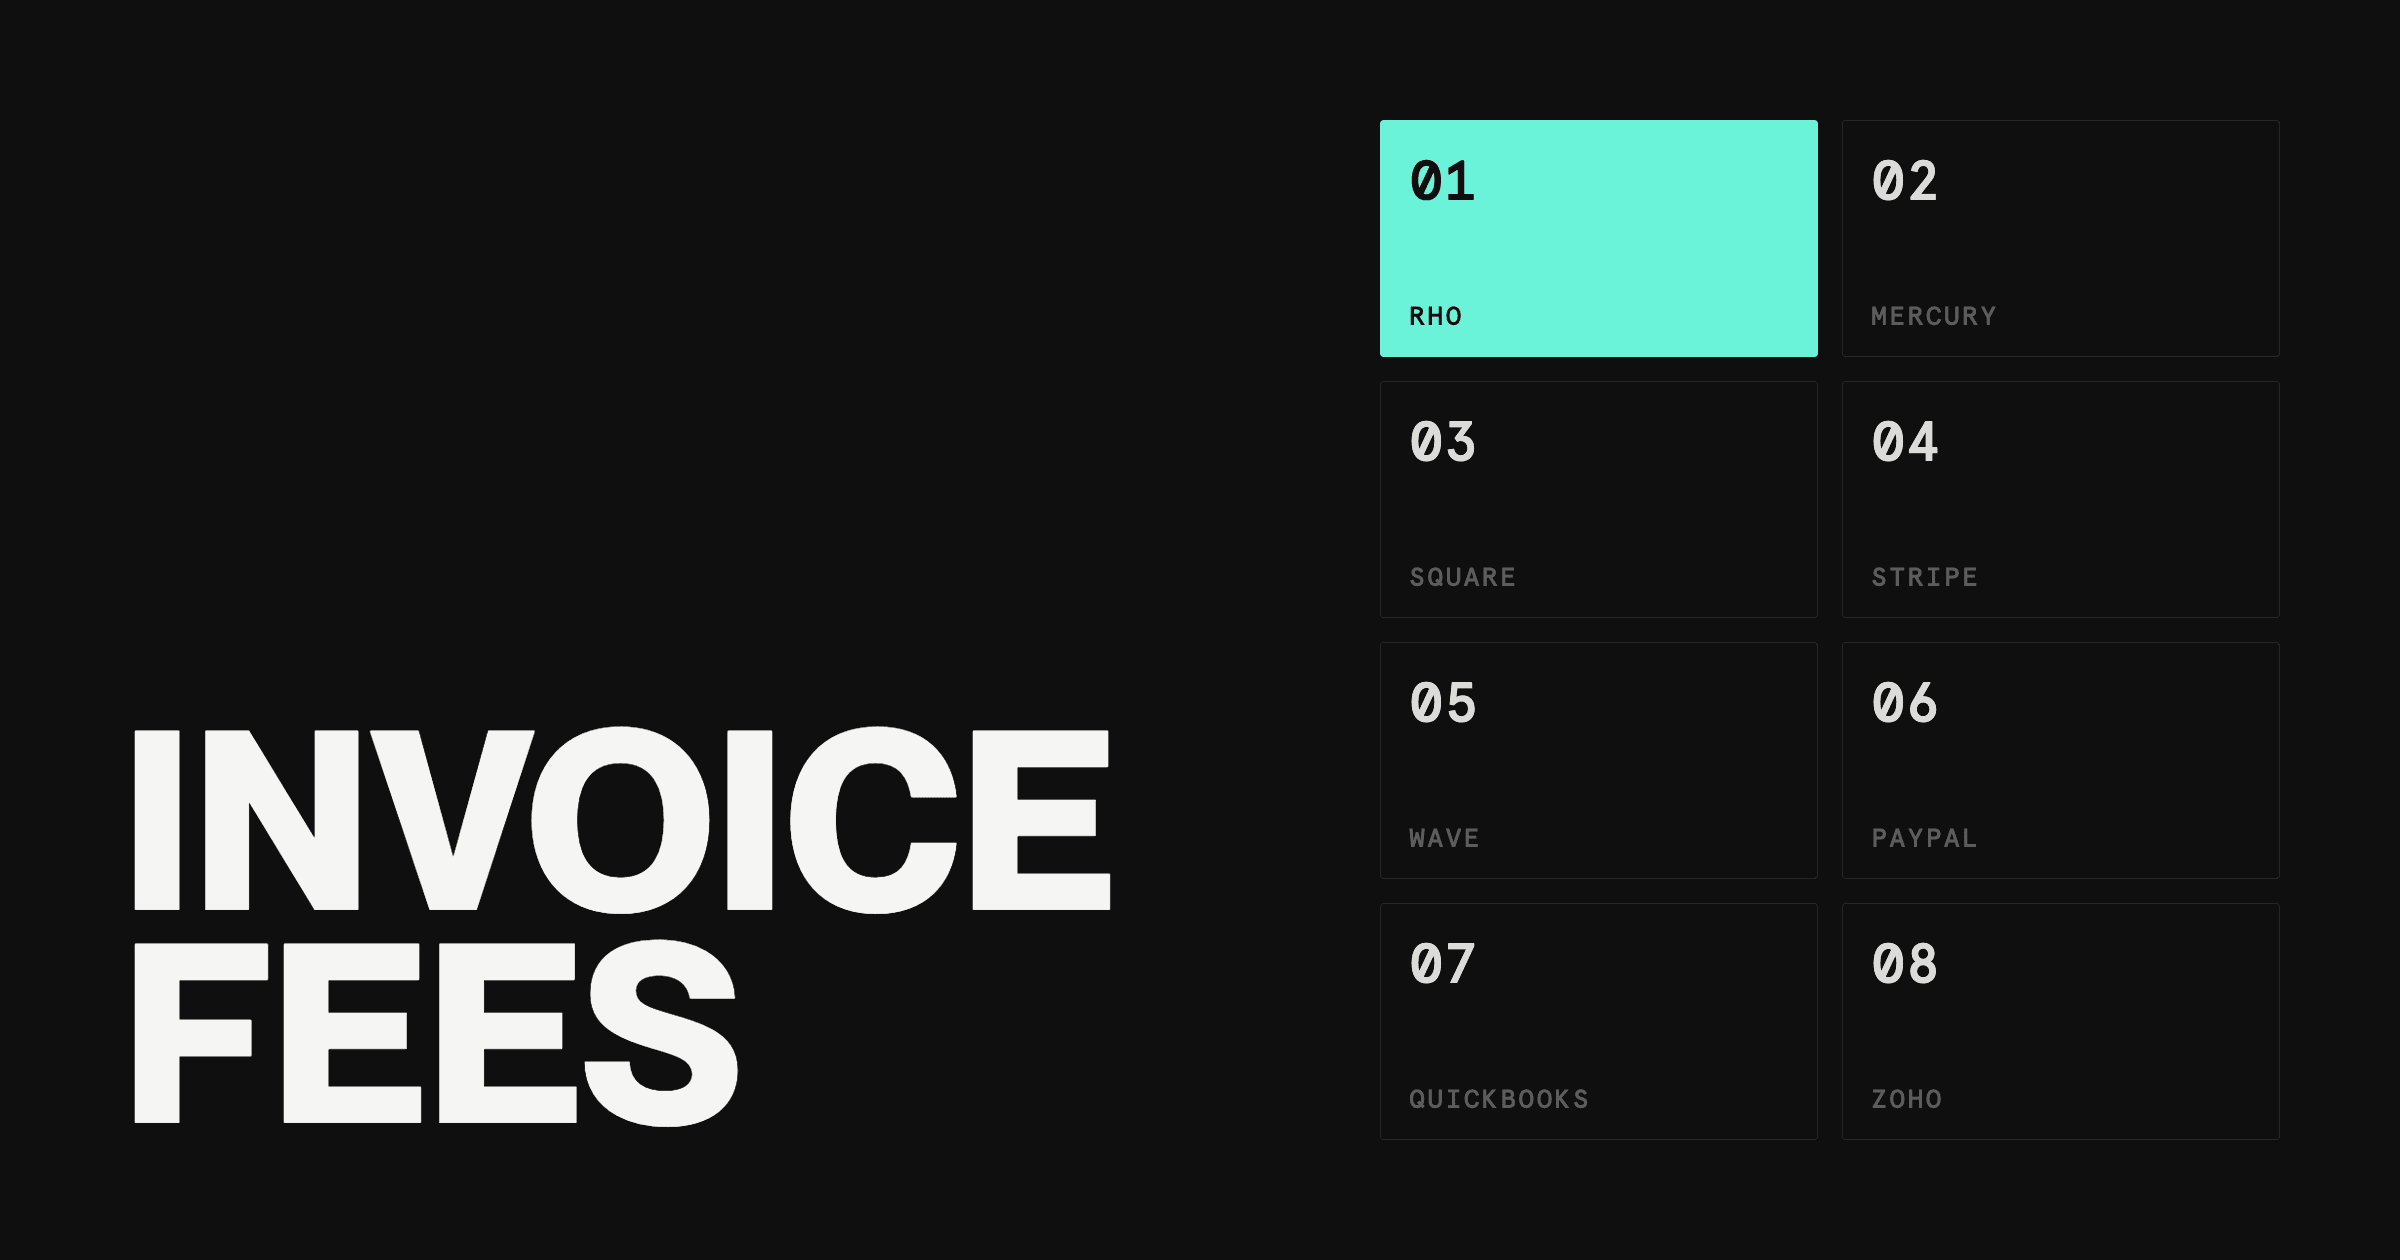This screenshot has width=2400, height=1260.
Task: Click the SQUARE label text
Action: 1462,577
